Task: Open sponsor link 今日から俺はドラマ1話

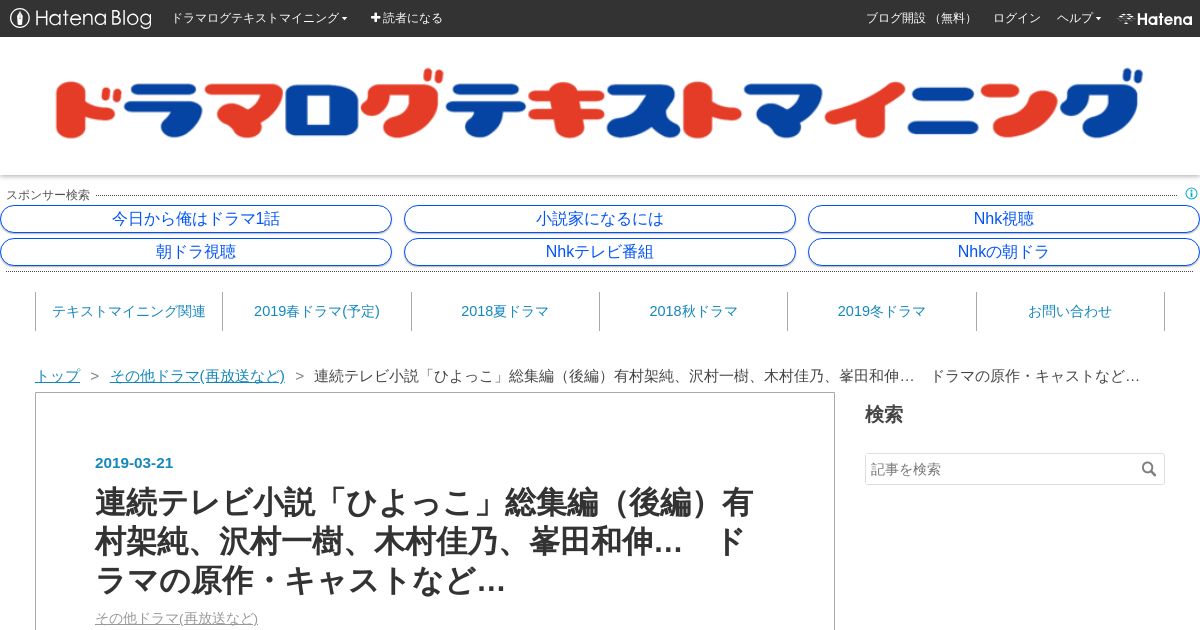Action: (196, 219)
